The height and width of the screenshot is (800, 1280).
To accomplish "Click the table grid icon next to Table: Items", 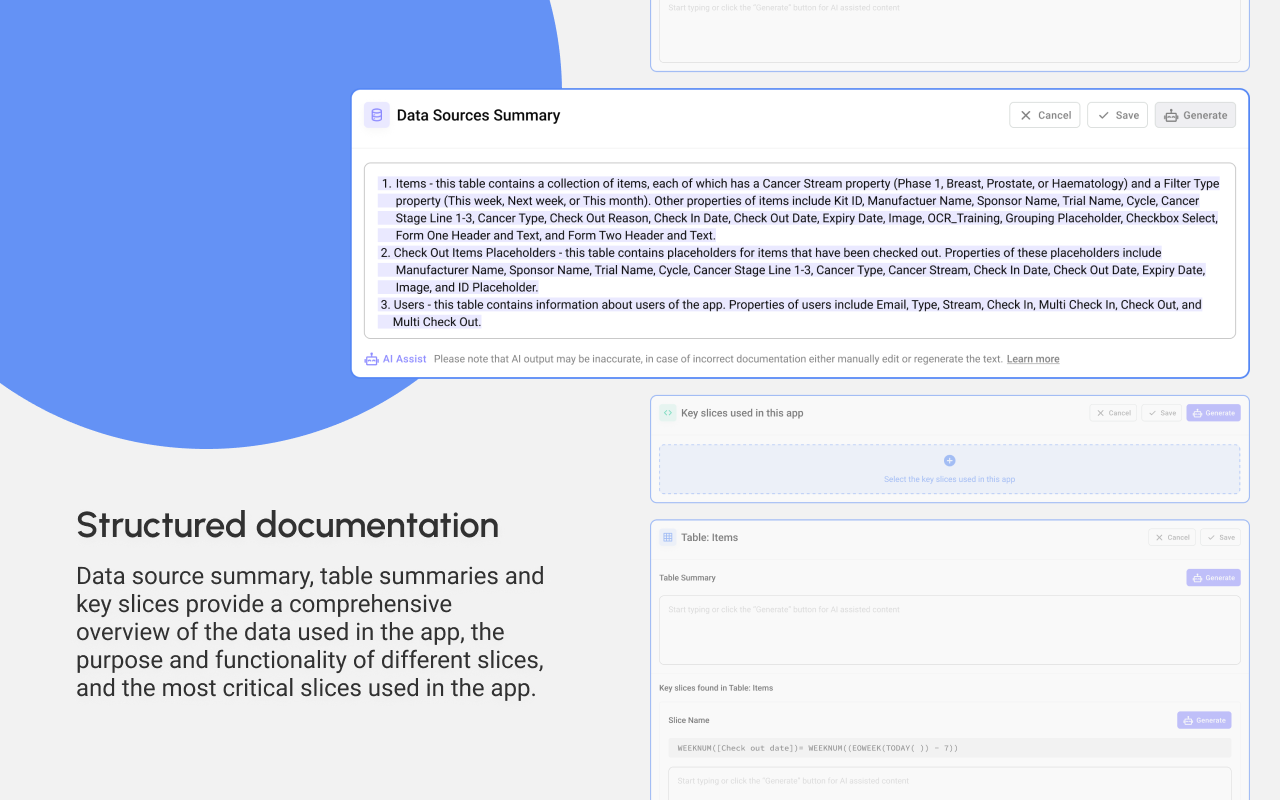I will point(666,537).
